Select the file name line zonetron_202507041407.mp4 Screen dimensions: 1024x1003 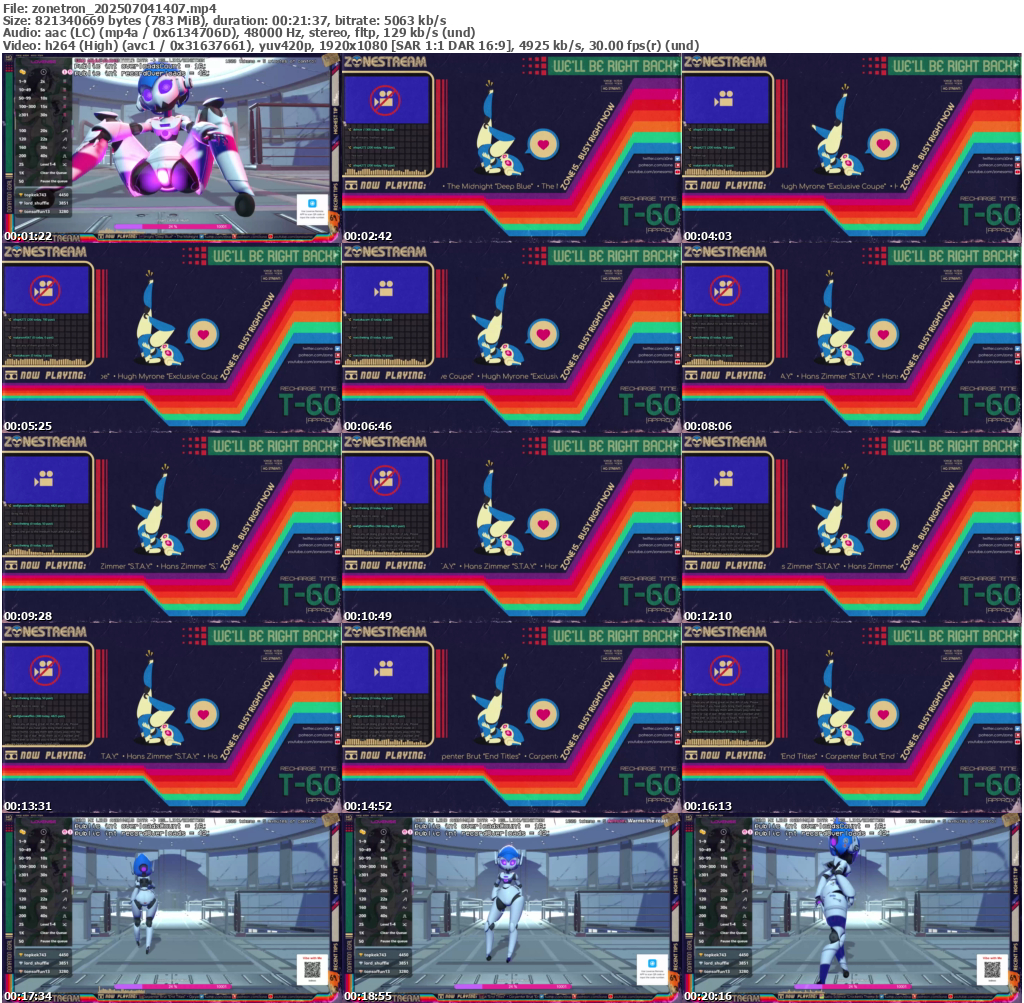pos(110,8)
